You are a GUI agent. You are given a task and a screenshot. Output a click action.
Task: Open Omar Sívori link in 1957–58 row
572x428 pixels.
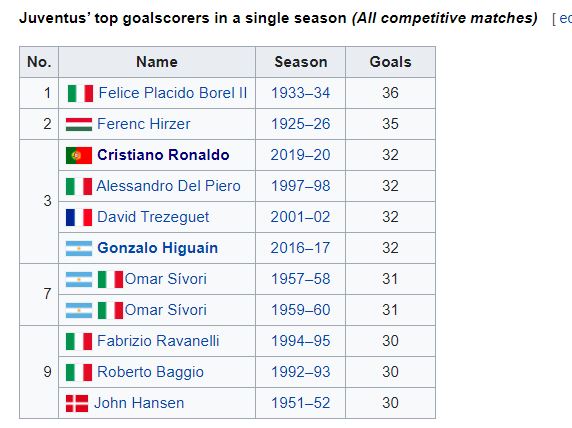tap(166, 279)
